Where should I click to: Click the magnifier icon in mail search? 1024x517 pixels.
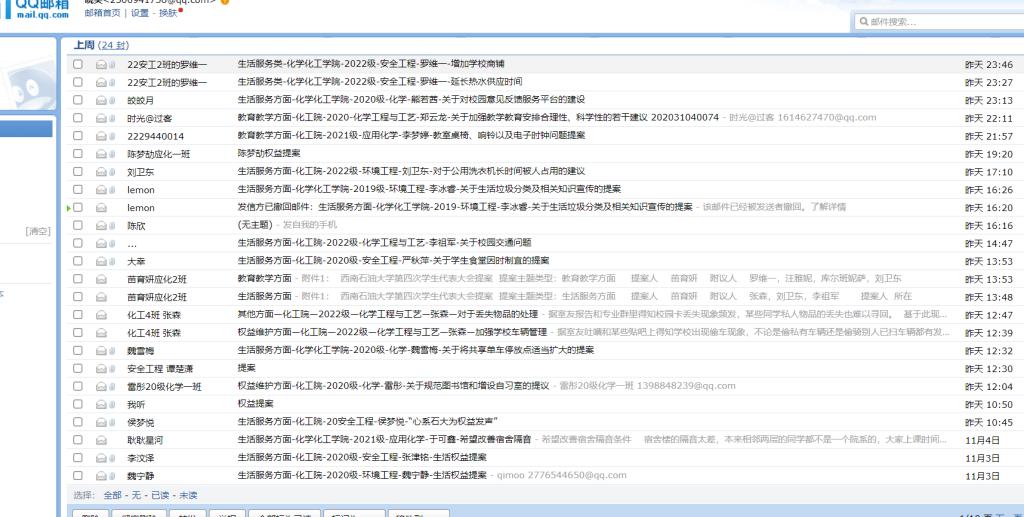(x=864, y=21)
